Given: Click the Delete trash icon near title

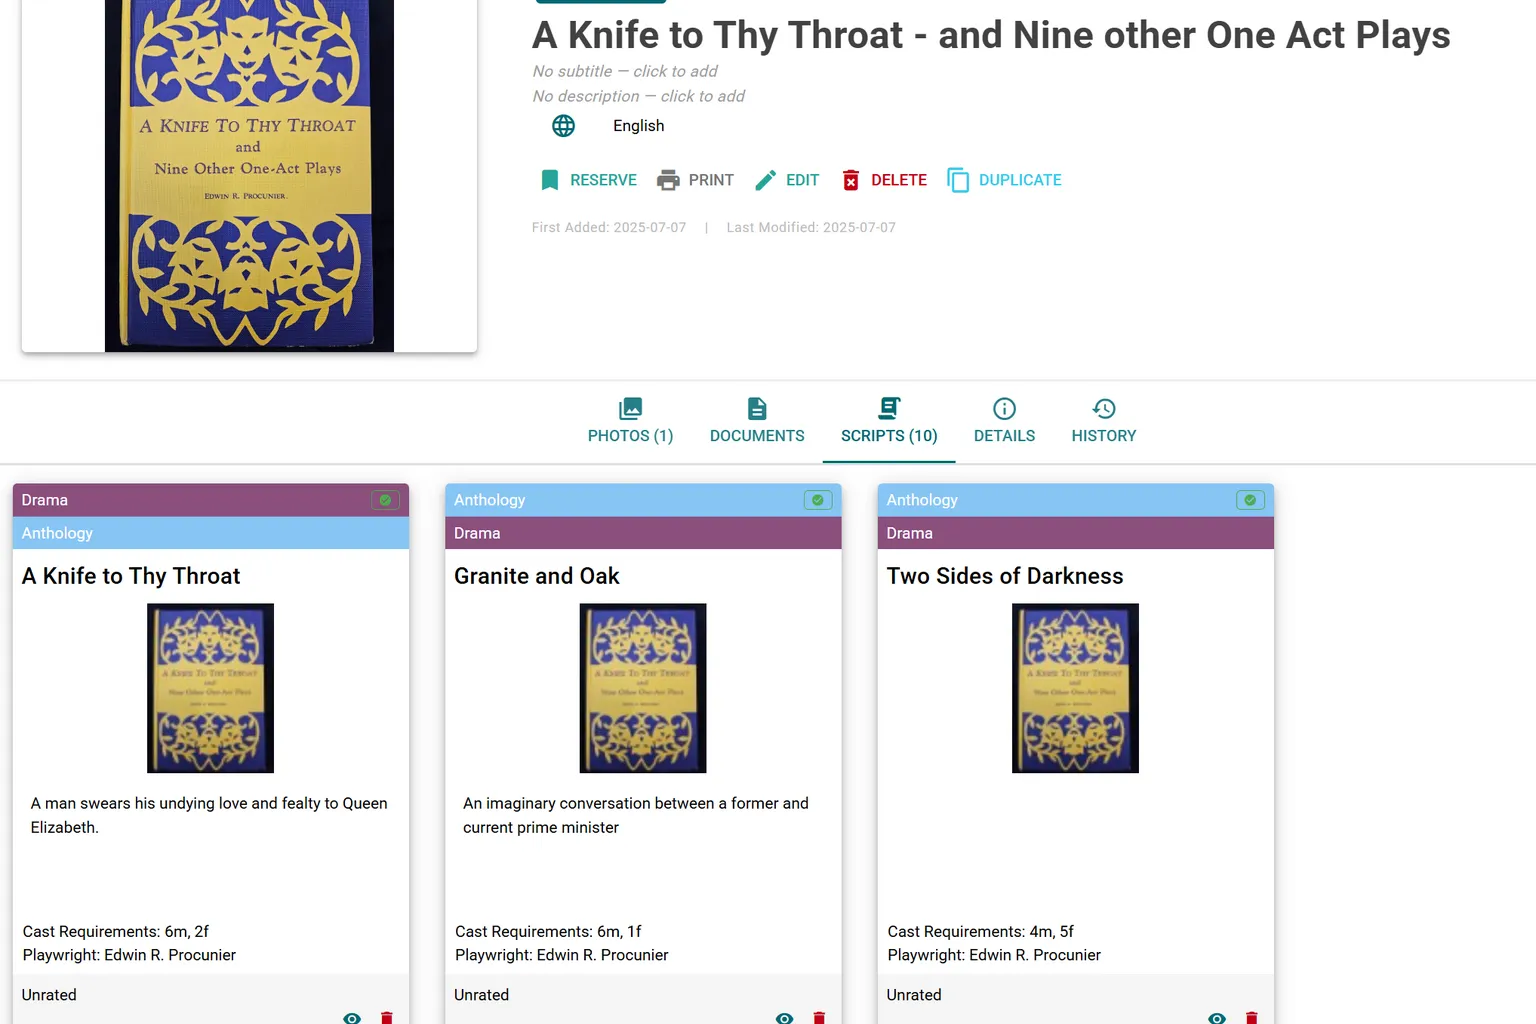Looking at the screenshot, I should pyautogui.click(x=851, y=180).
